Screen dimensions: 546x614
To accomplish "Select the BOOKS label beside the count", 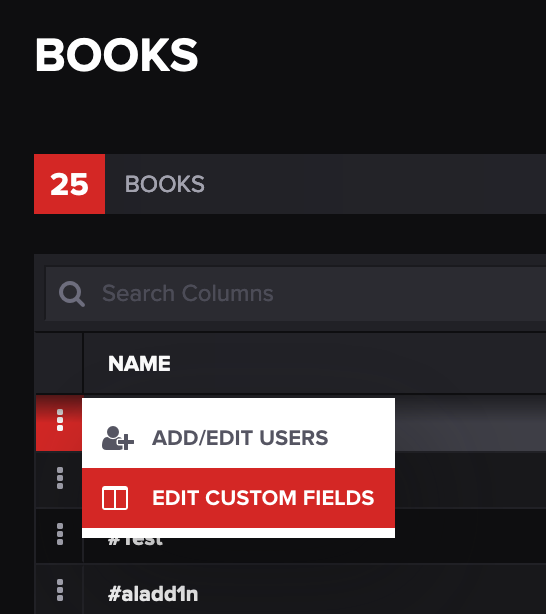I will point(165,184).
